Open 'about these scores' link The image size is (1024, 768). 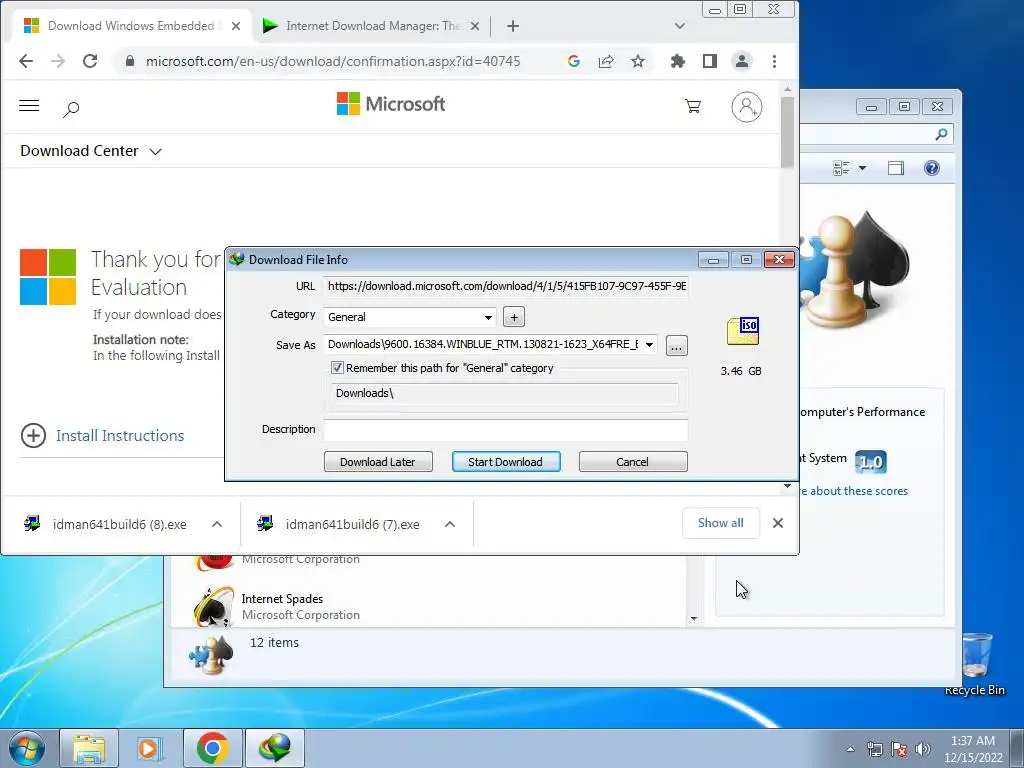852,491
